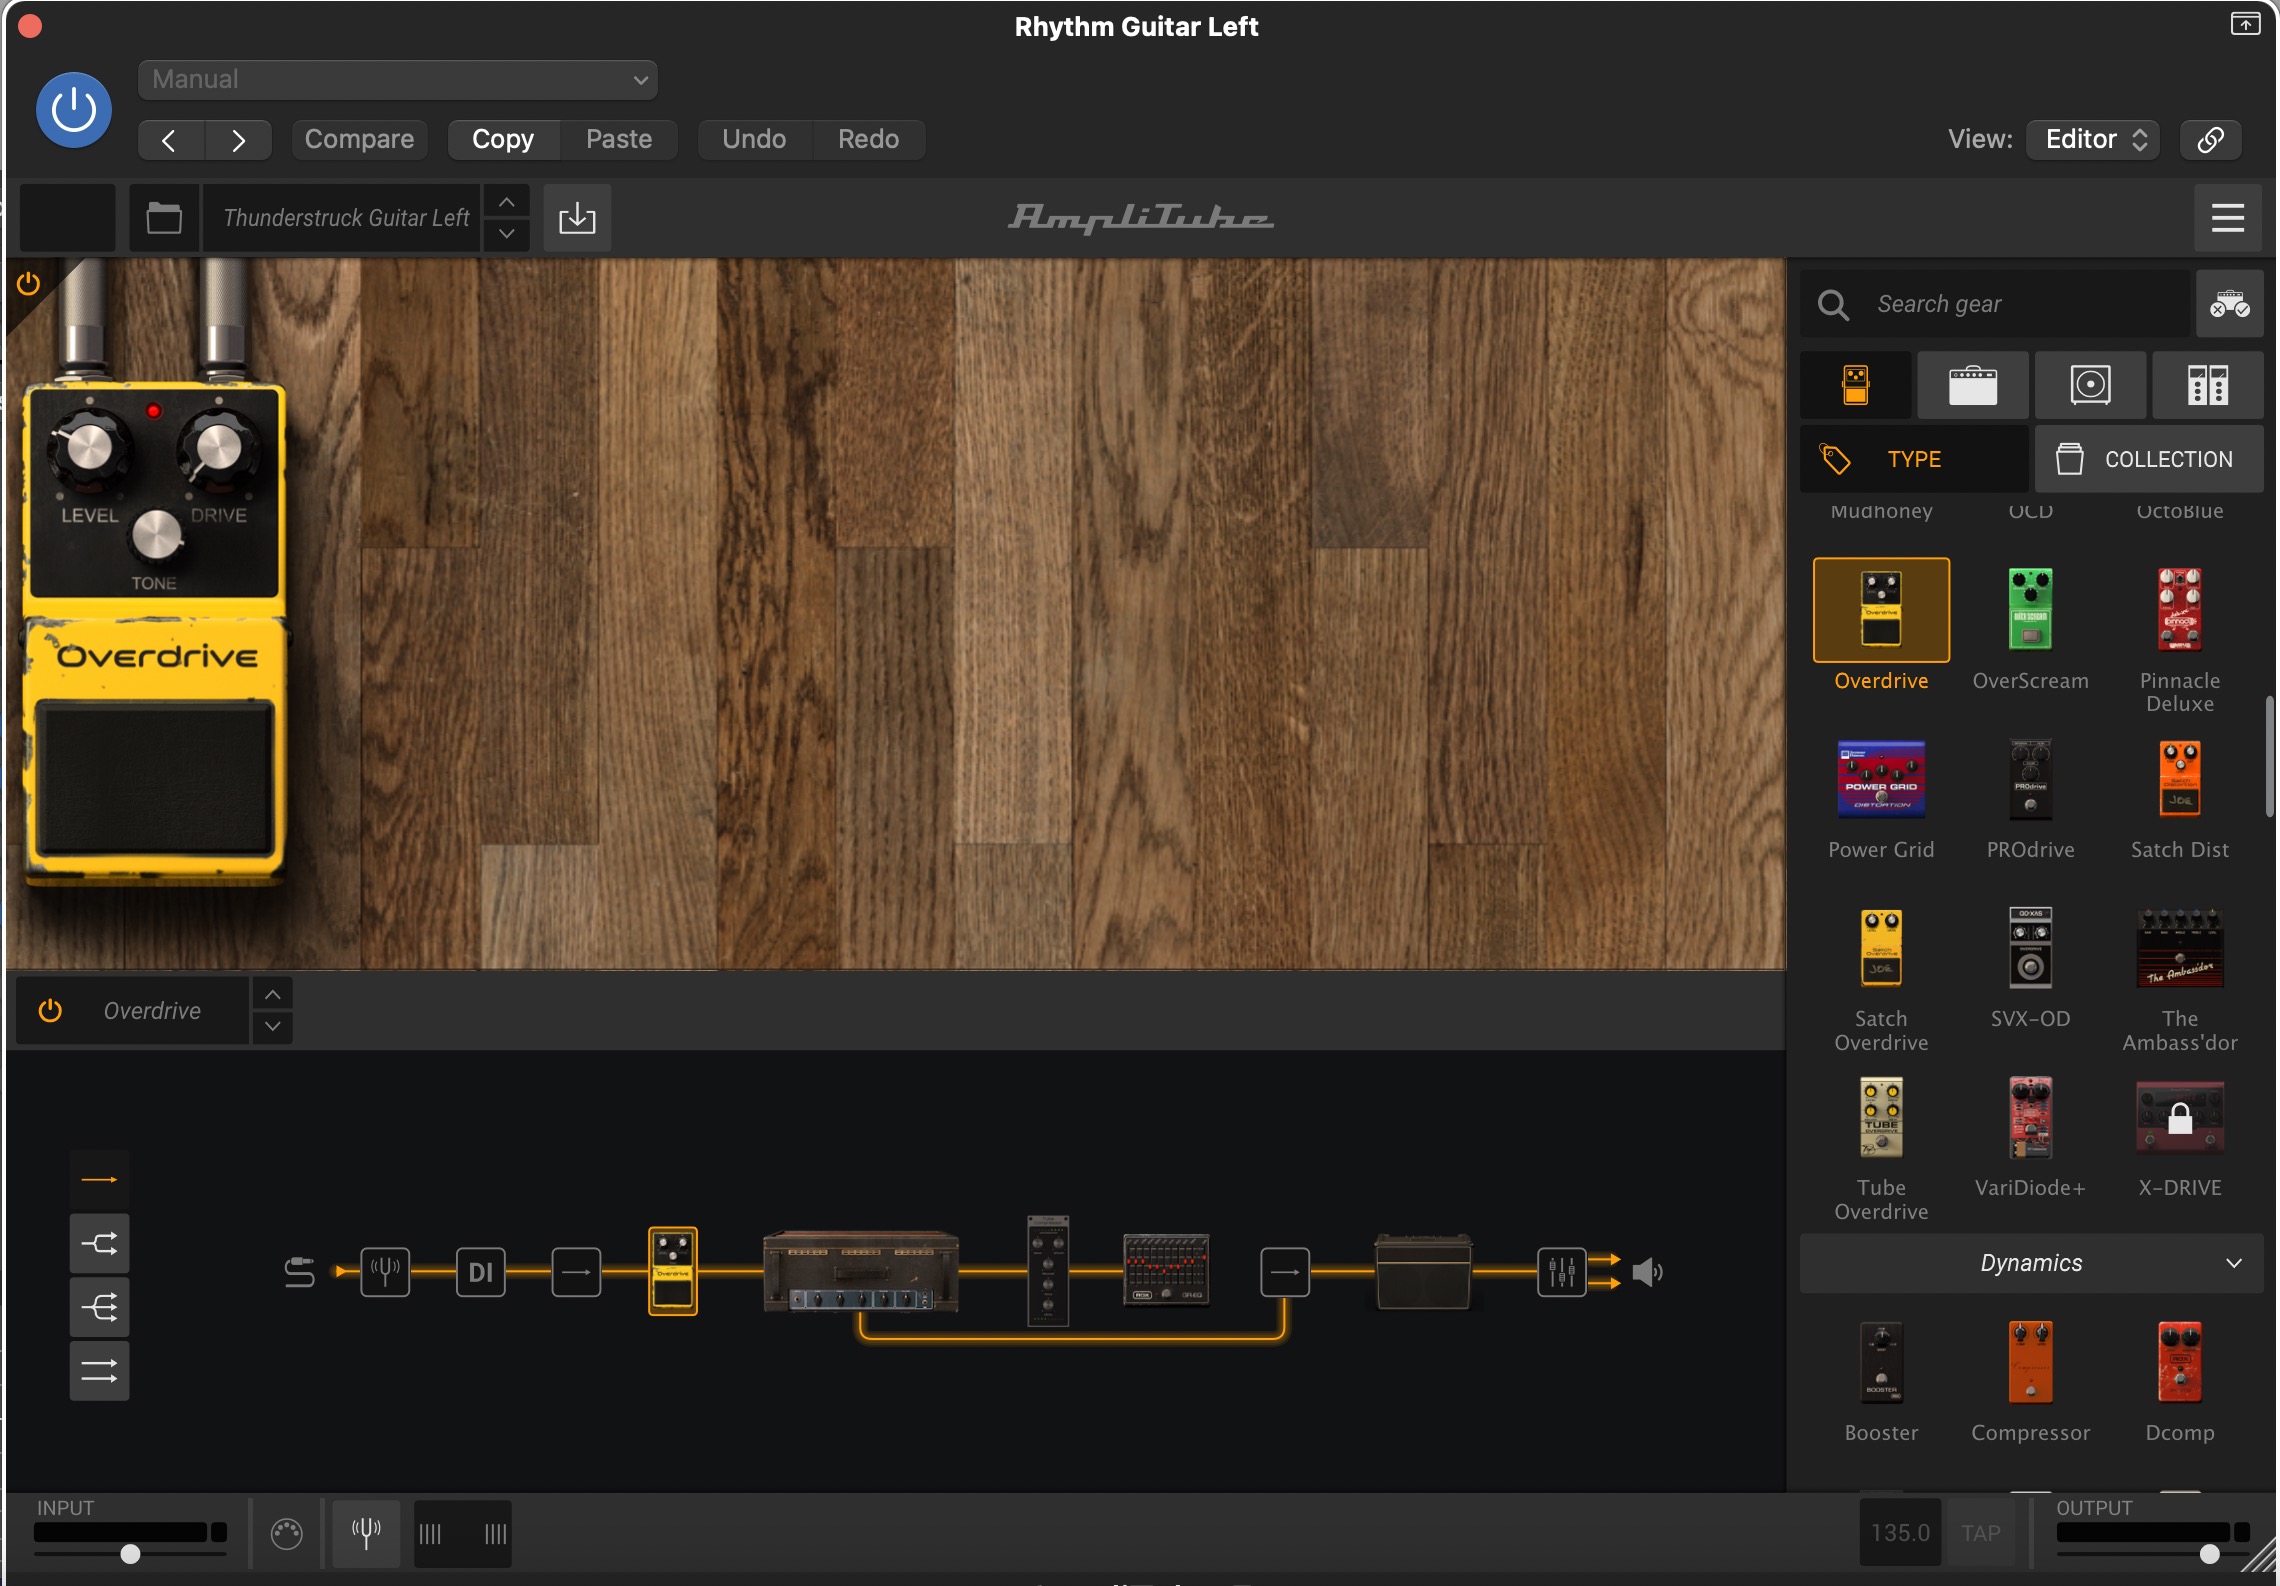Click the Copy button

pos(503,139)
